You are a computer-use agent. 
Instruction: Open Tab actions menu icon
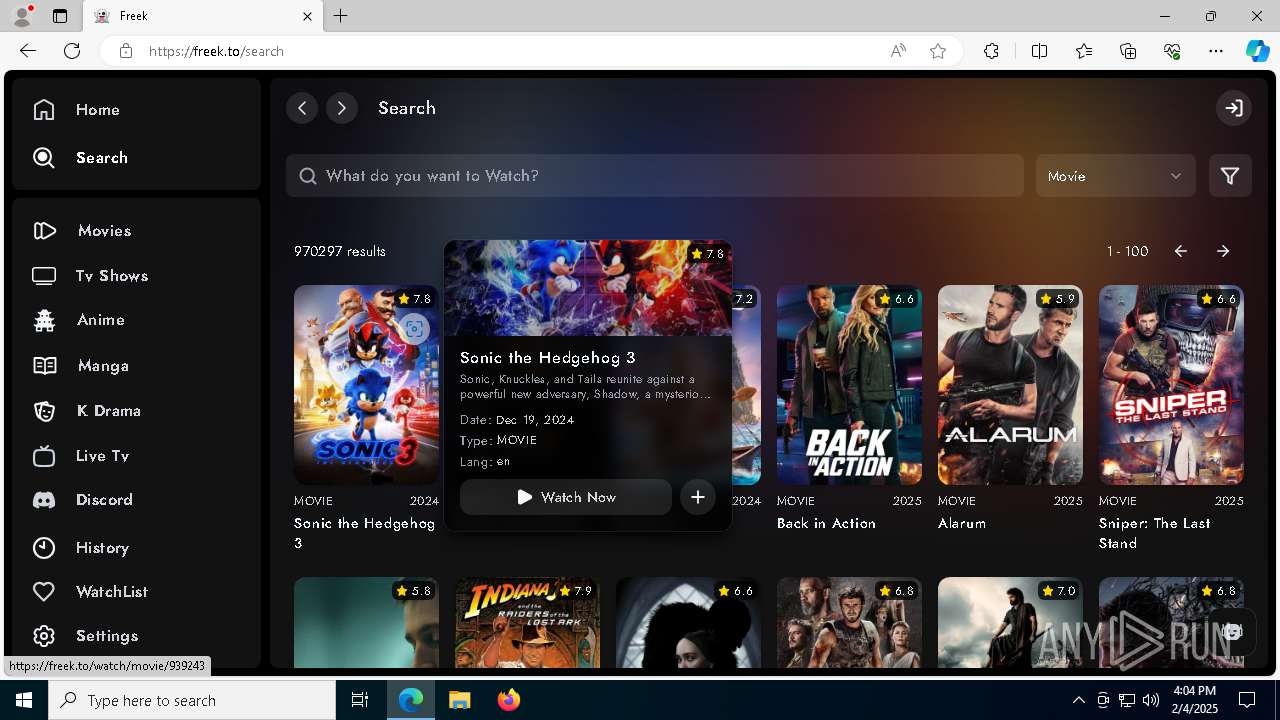click(x=60, y=16)
